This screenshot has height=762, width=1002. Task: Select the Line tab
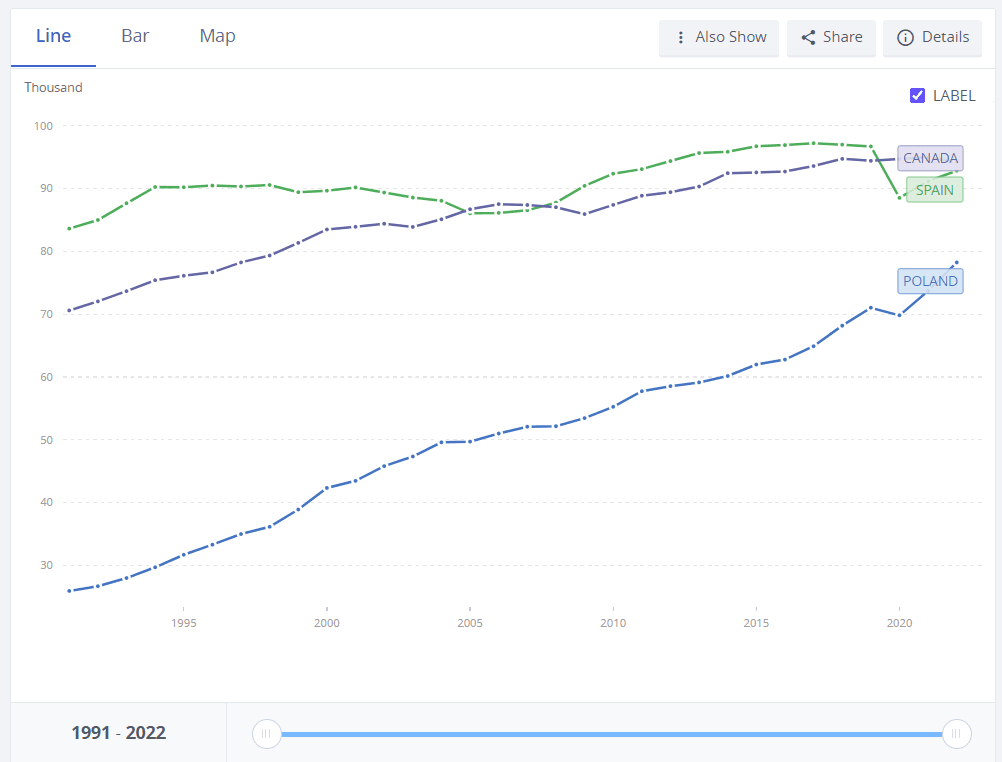[53, 36]
